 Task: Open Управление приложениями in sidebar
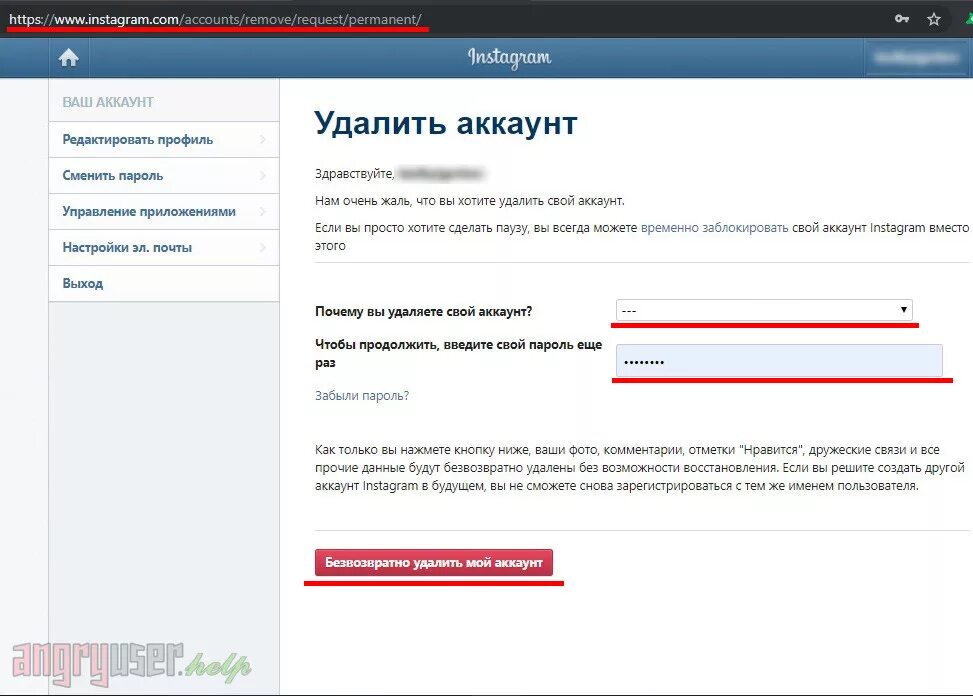(164, 212)
